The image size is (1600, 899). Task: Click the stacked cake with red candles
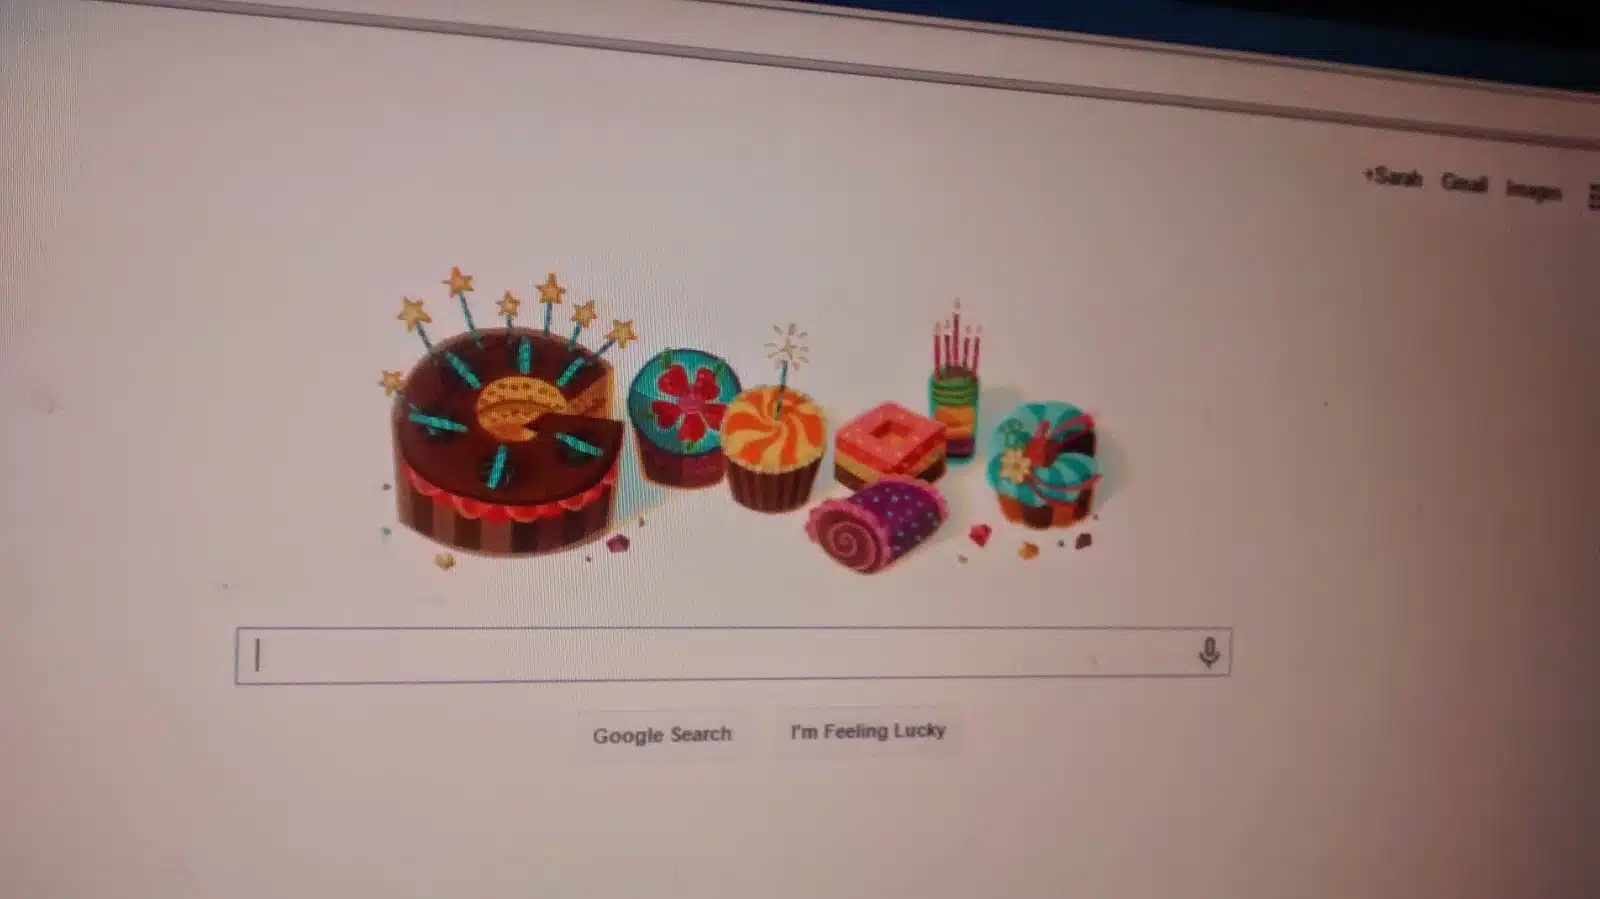[955, 384]
